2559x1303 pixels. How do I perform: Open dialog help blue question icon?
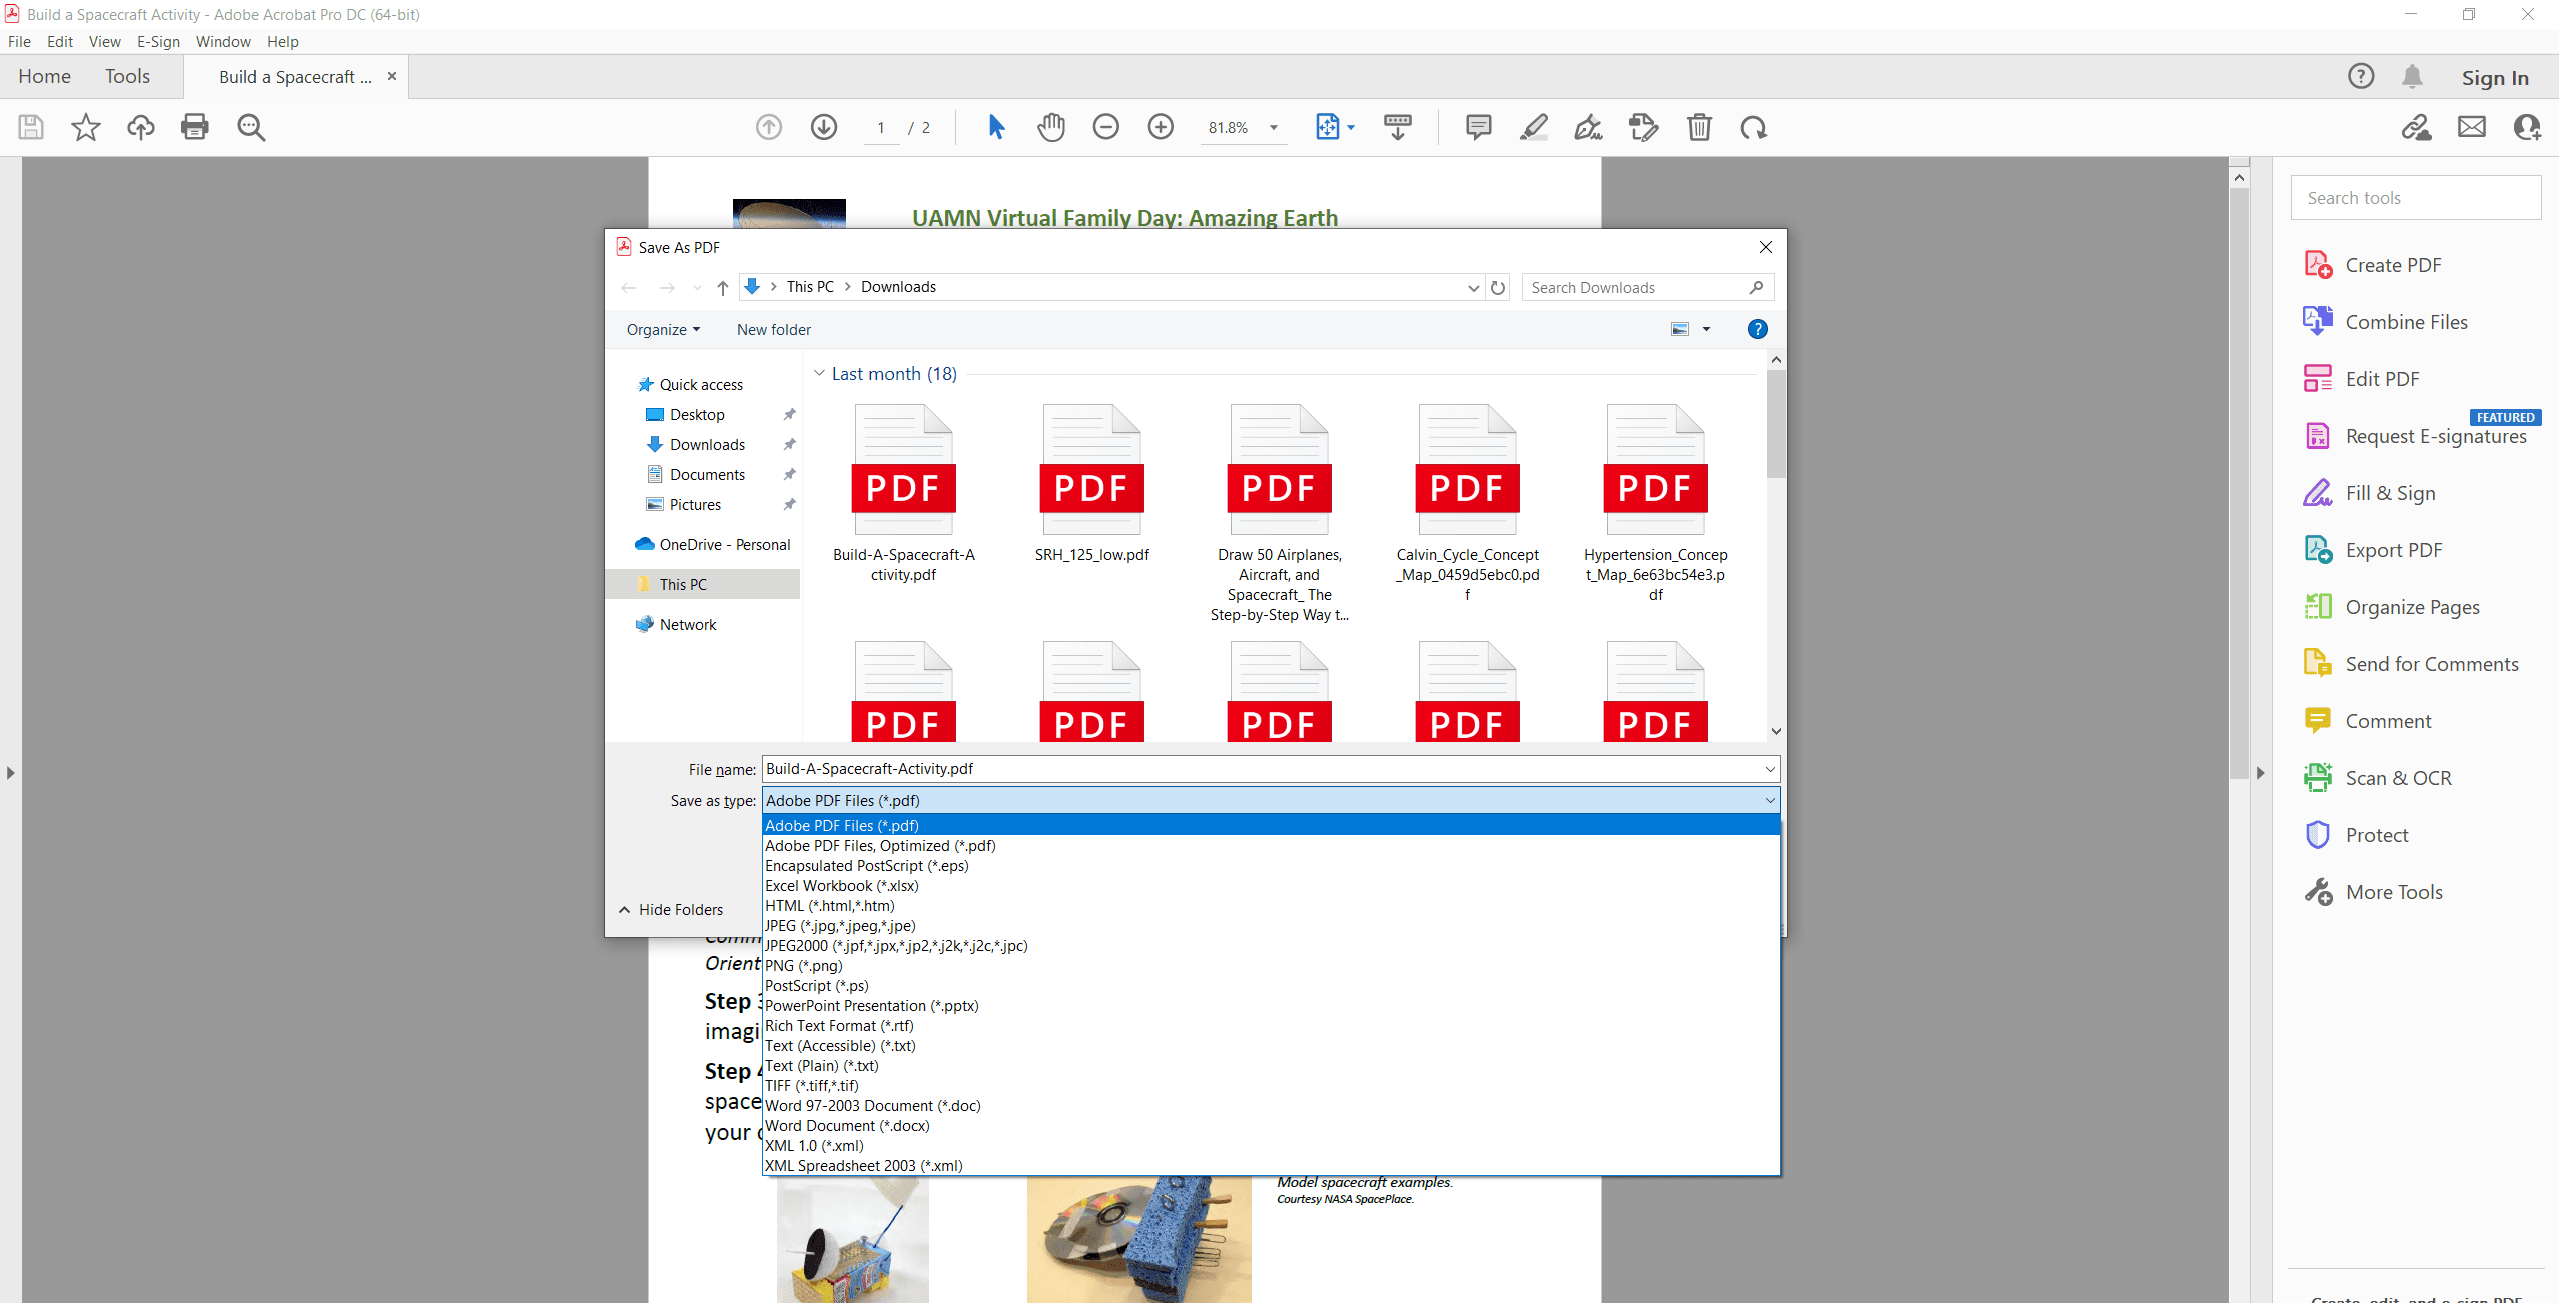(x=1757, y=329)
